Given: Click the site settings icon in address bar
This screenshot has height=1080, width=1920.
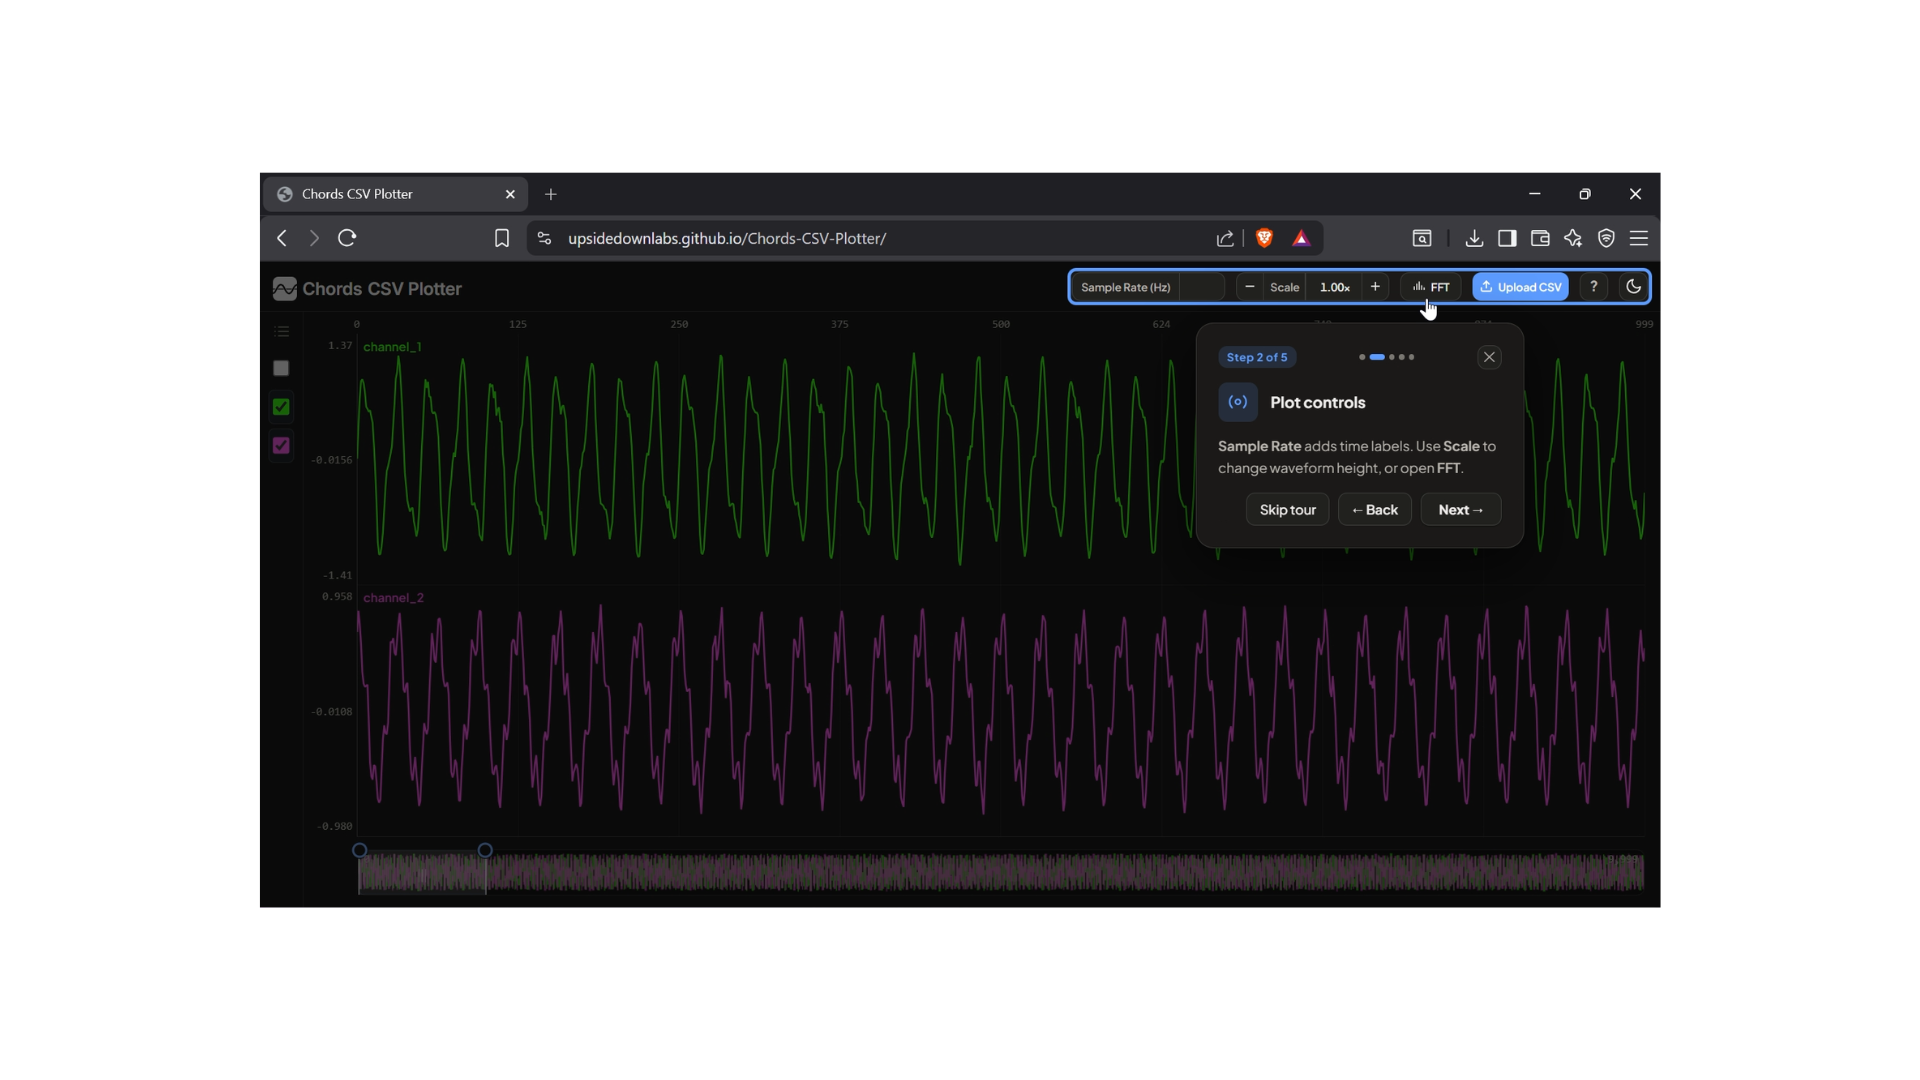Looking at the screenshot, I should [544, 238].
